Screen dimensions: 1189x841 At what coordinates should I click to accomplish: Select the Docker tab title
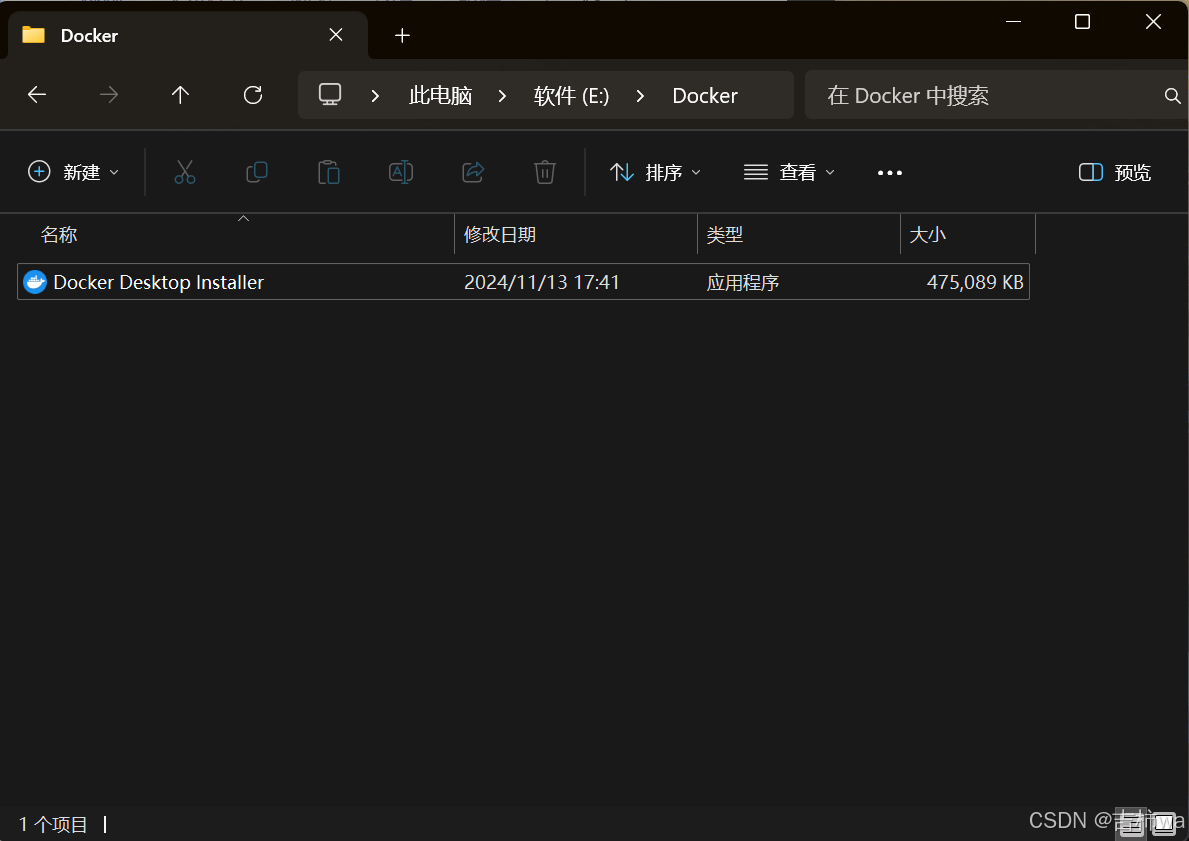coord(89,36)
